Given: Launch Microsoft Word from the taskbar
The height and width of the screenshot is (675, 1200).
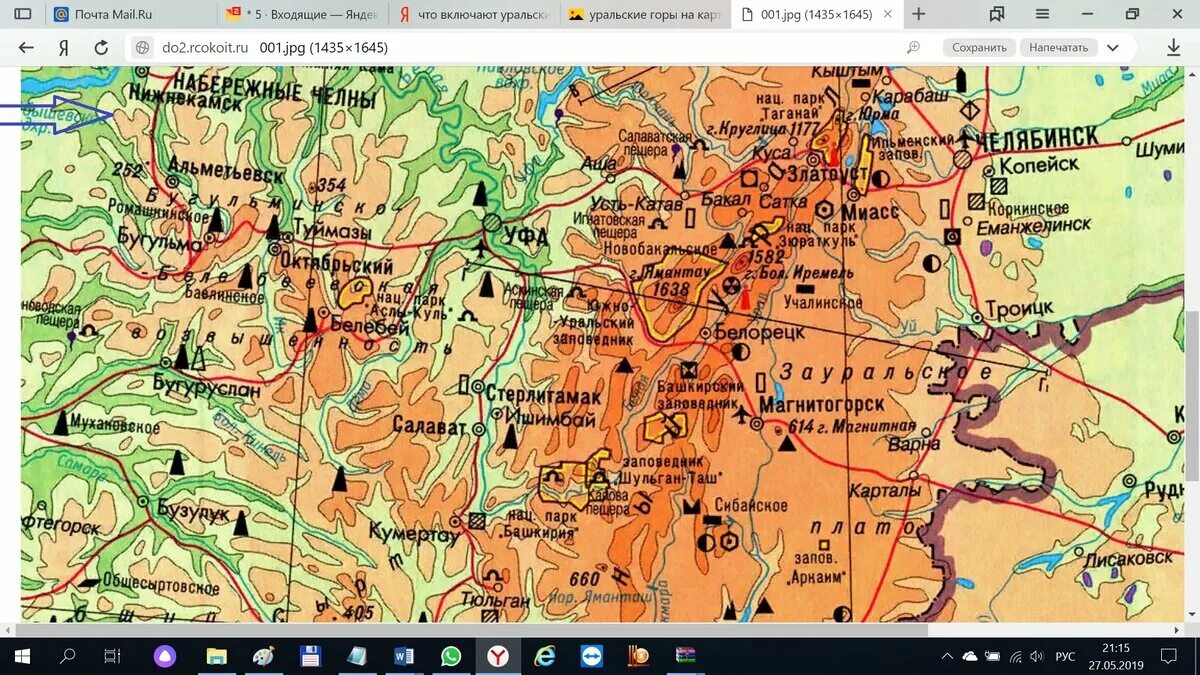Looking at the screenshot, I should (404, 657).
